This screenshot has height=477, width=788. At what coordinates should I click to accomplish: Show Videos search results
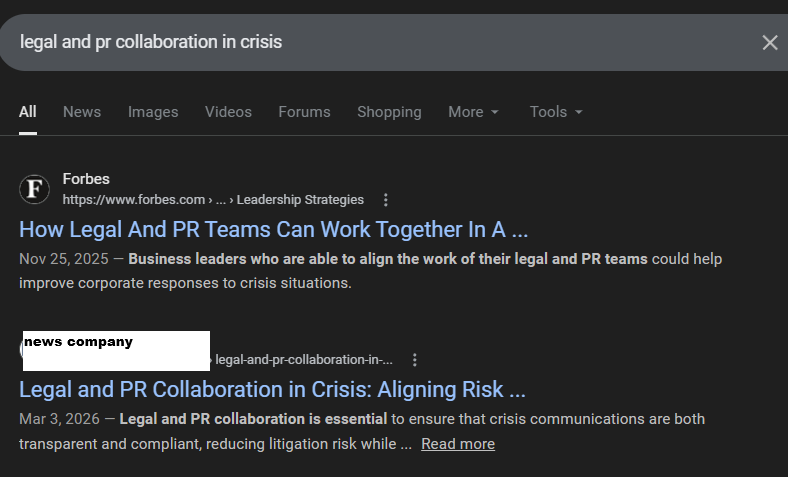tap(228, 112)
